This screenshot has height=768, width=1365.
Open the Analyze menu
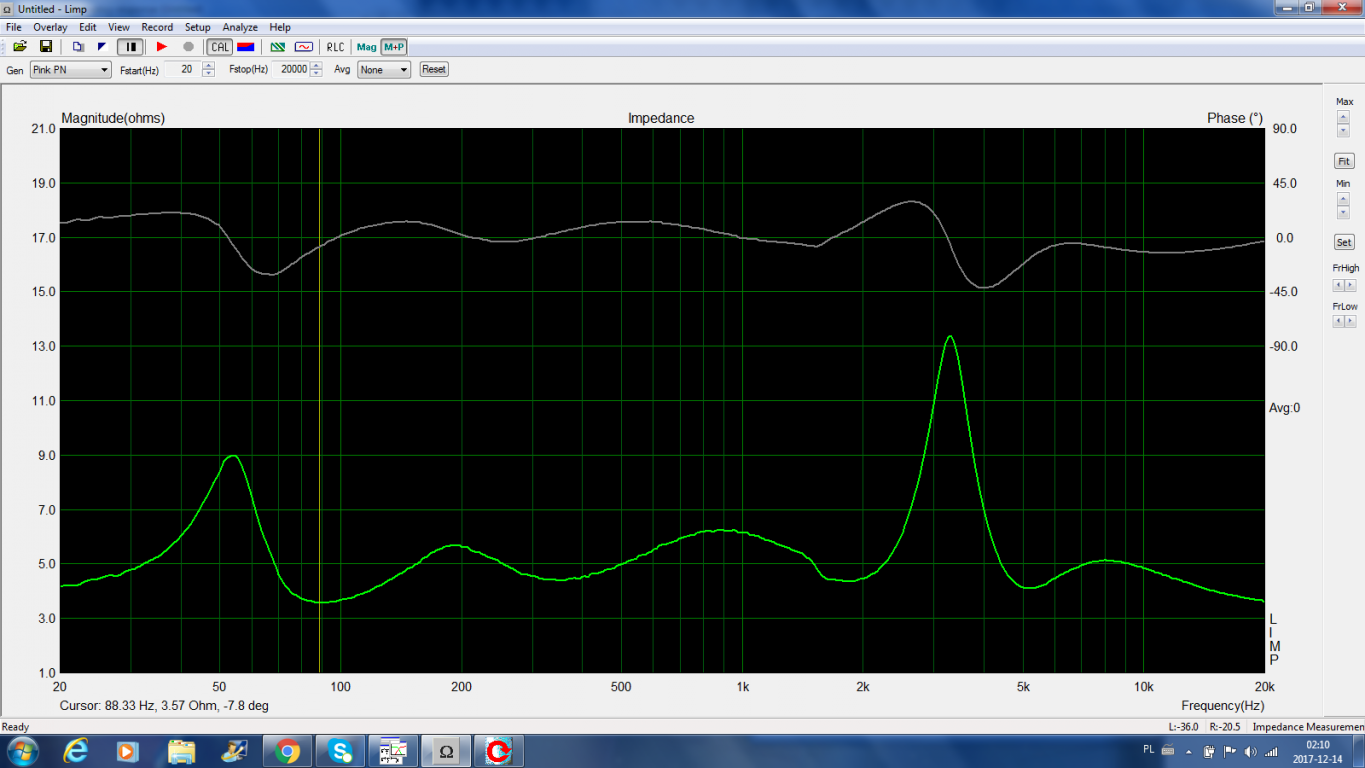point(240,27)
